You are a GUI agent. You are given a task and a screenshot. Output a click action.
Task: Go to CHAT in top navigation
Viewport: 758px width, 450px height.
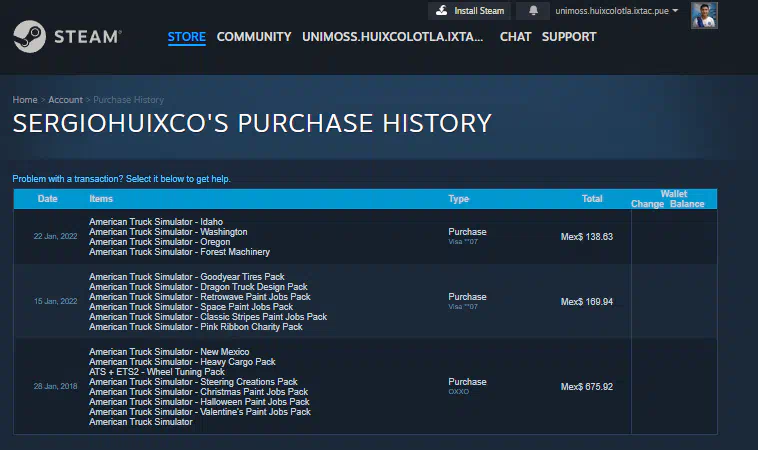[515, 37]
